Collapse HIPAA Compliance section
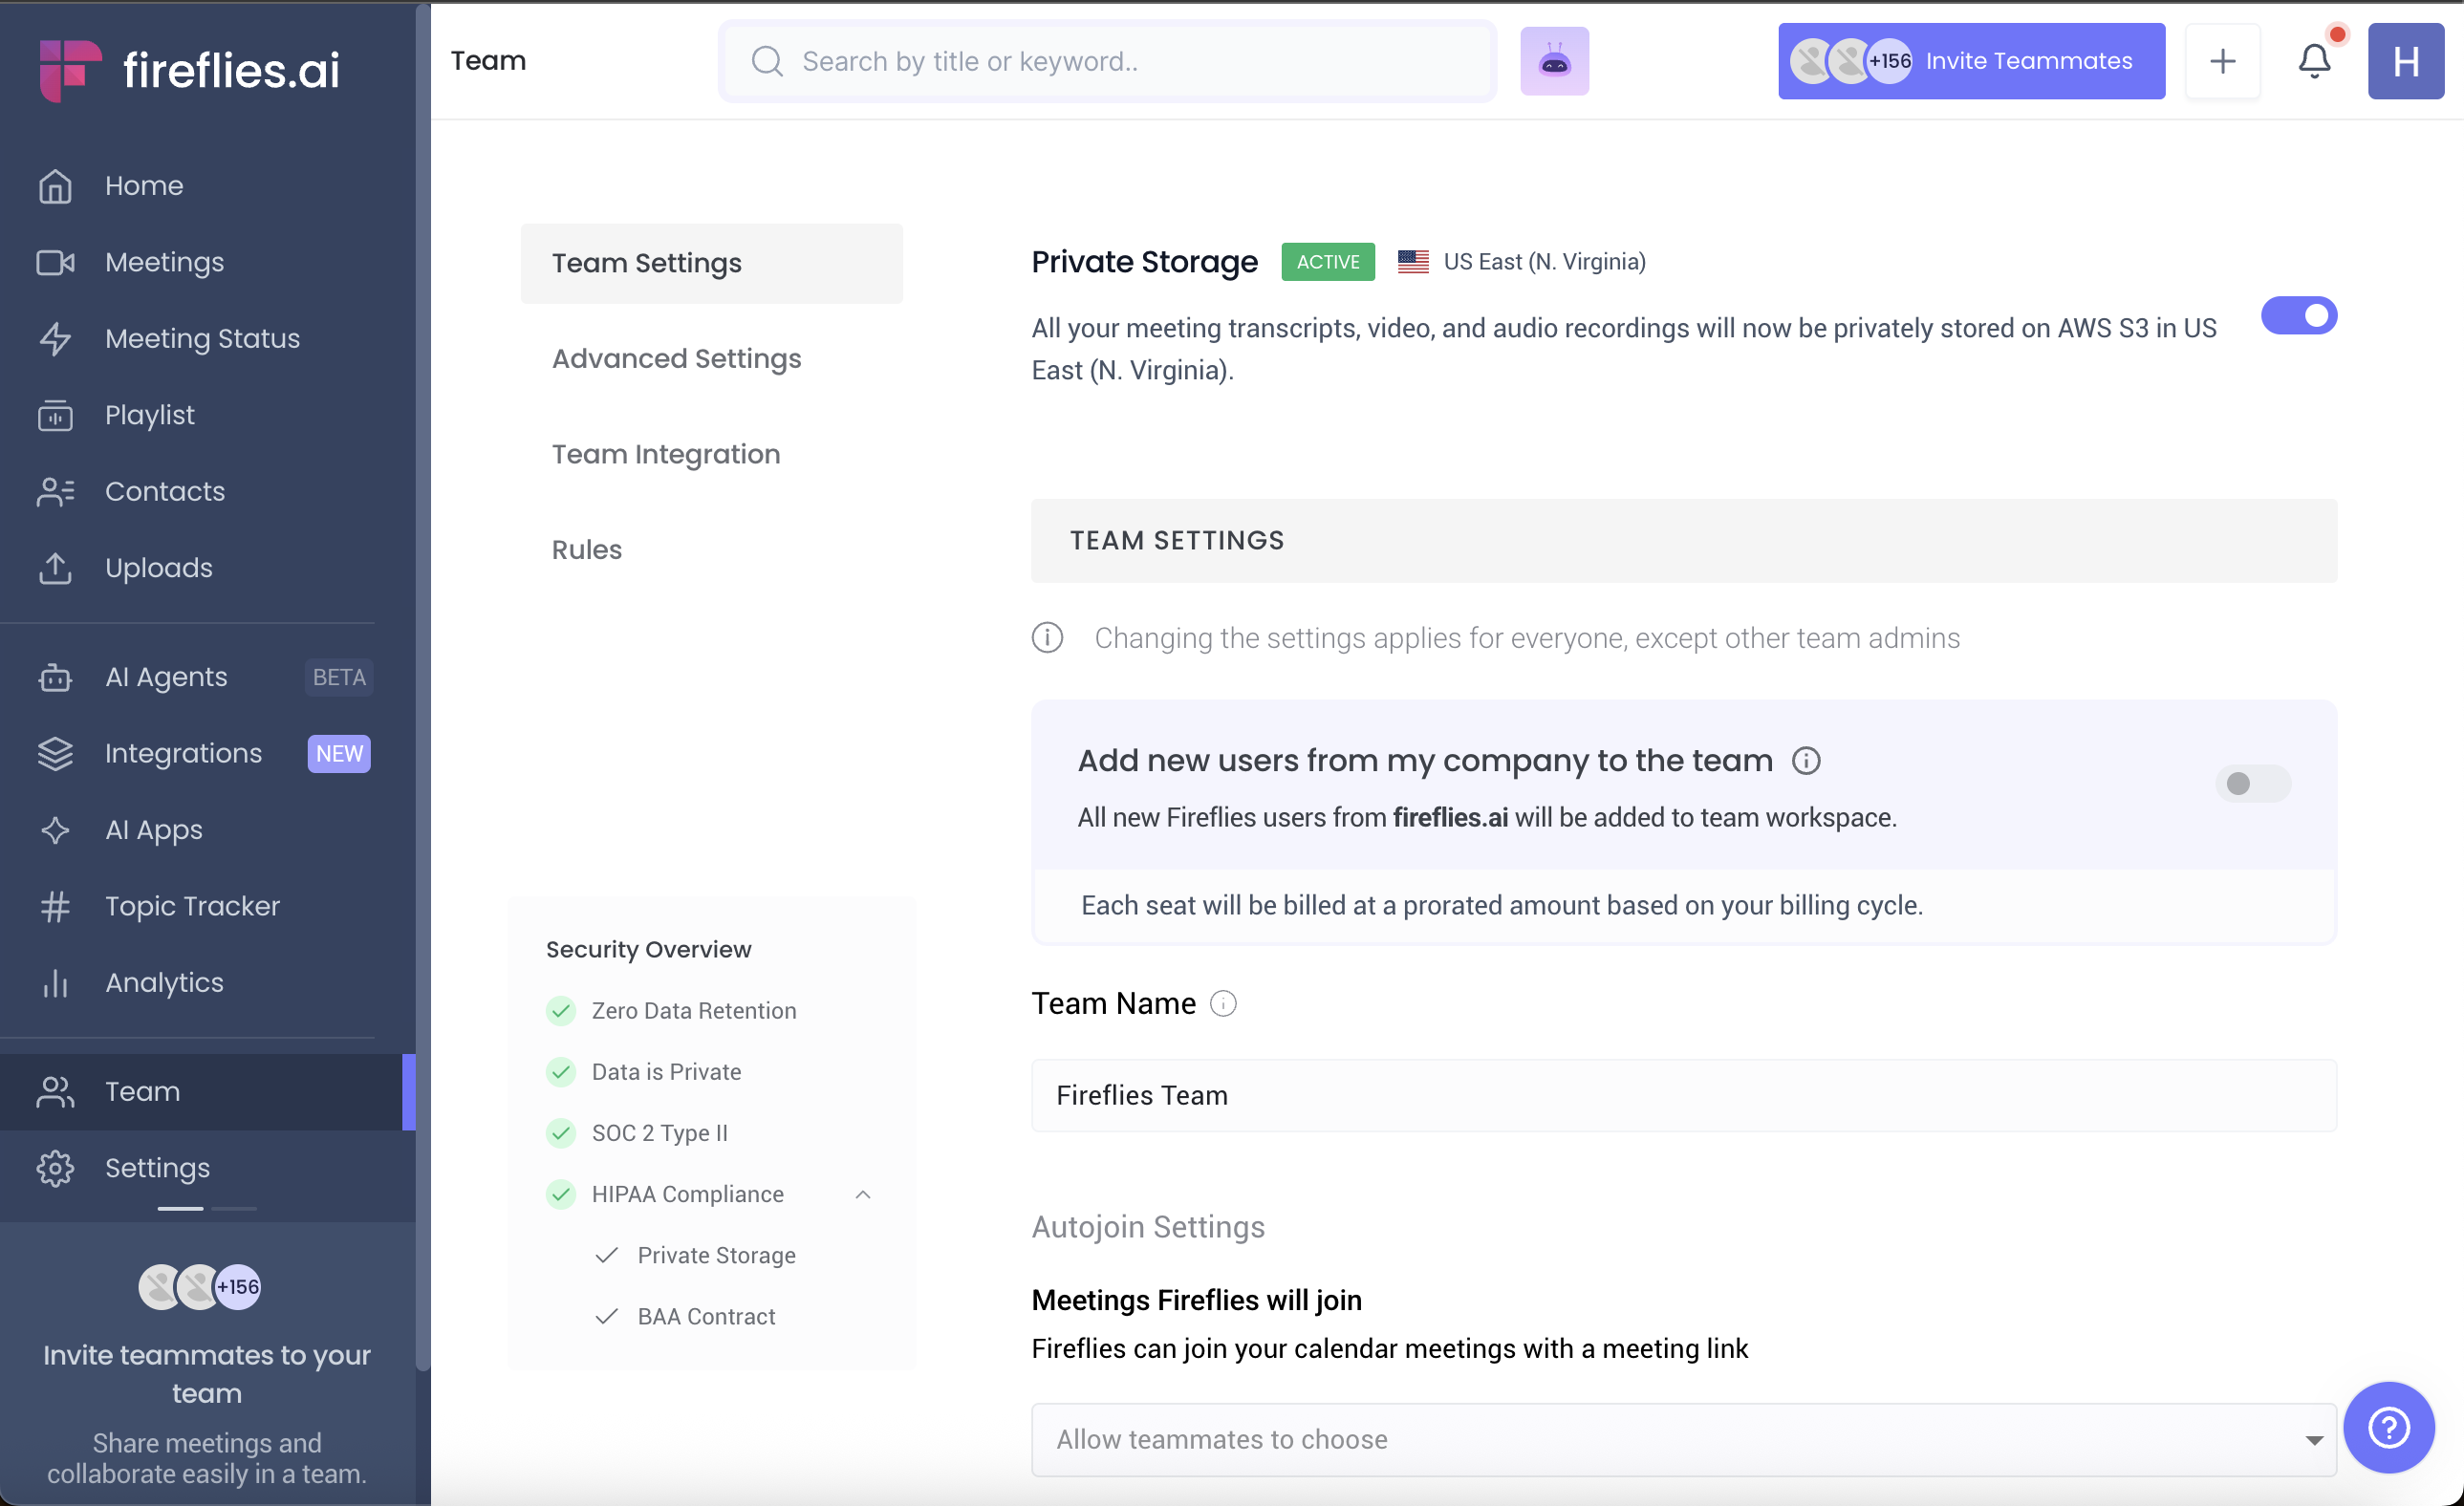2464x1506 pixels. coord(863,1194)
